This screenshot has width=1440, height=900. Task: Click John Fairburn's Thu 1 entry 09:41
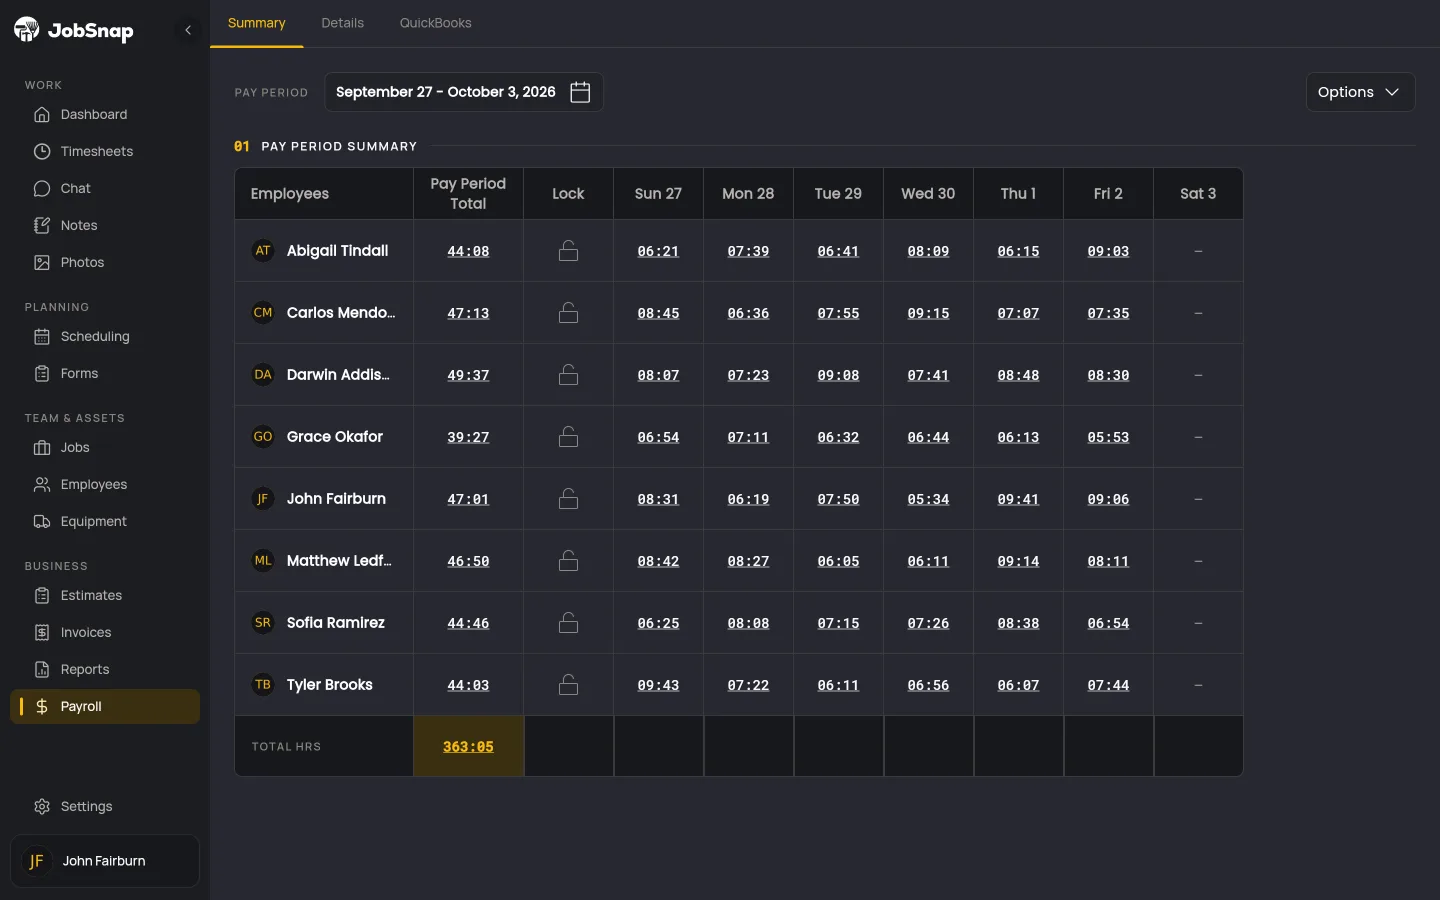pos(1018,499)
